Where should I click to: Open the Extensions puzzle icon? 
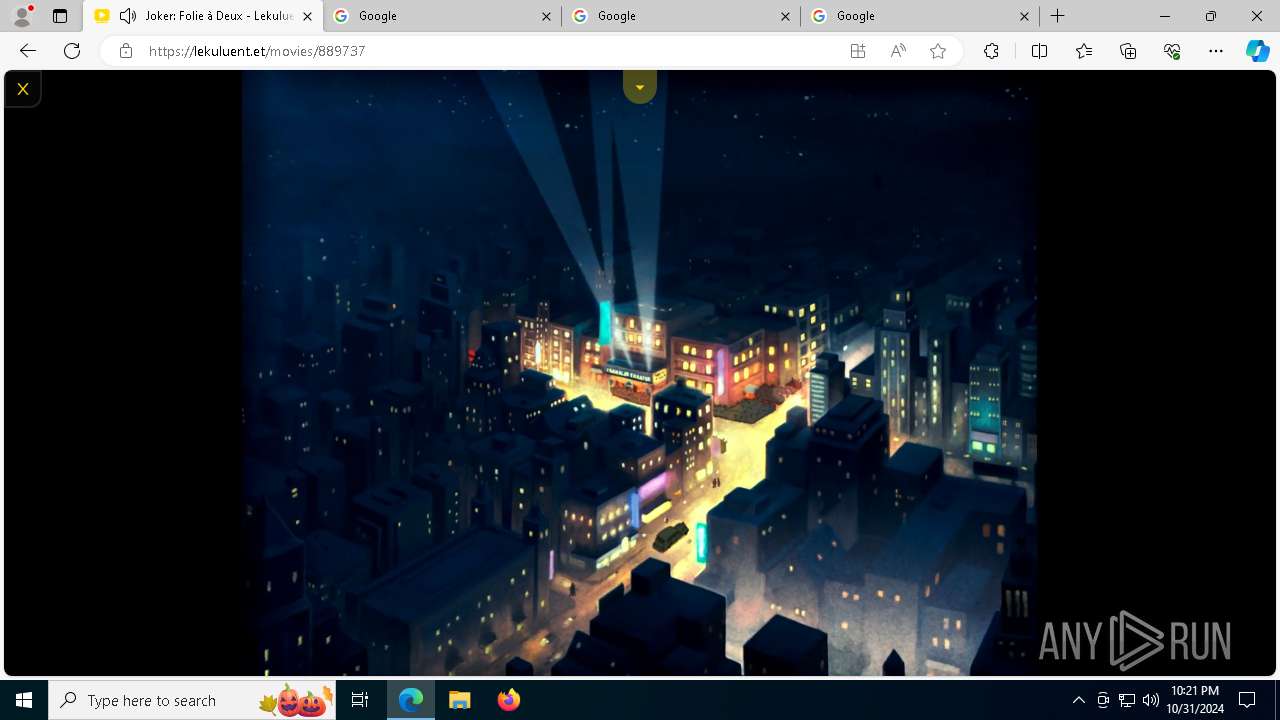click(991, 51)
